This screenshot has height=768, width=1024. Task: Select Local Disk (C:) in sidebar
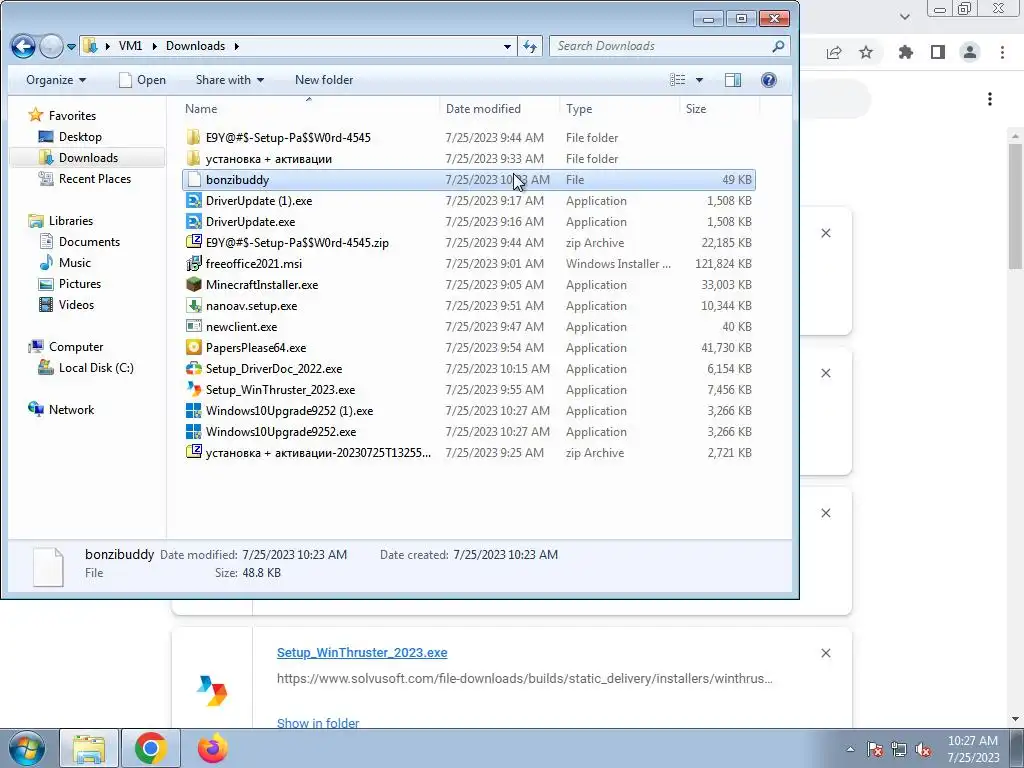pyautogui.click(x=96, y=368)
